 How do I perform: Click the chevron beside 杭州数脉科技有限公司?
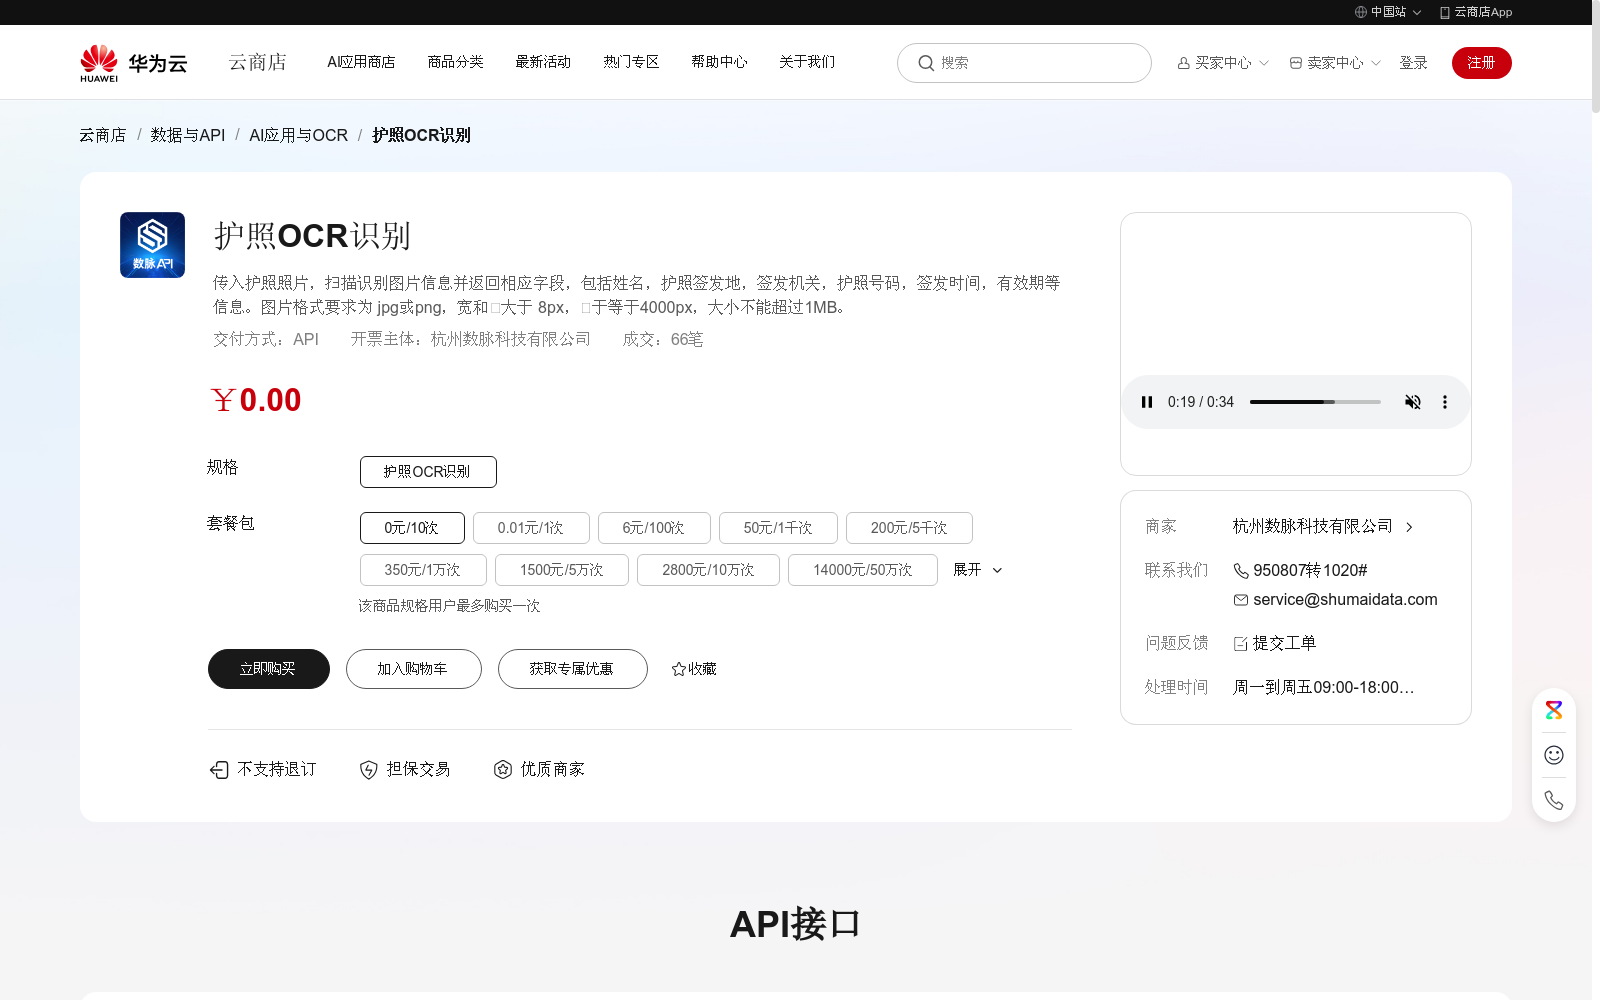point(1409,527)
